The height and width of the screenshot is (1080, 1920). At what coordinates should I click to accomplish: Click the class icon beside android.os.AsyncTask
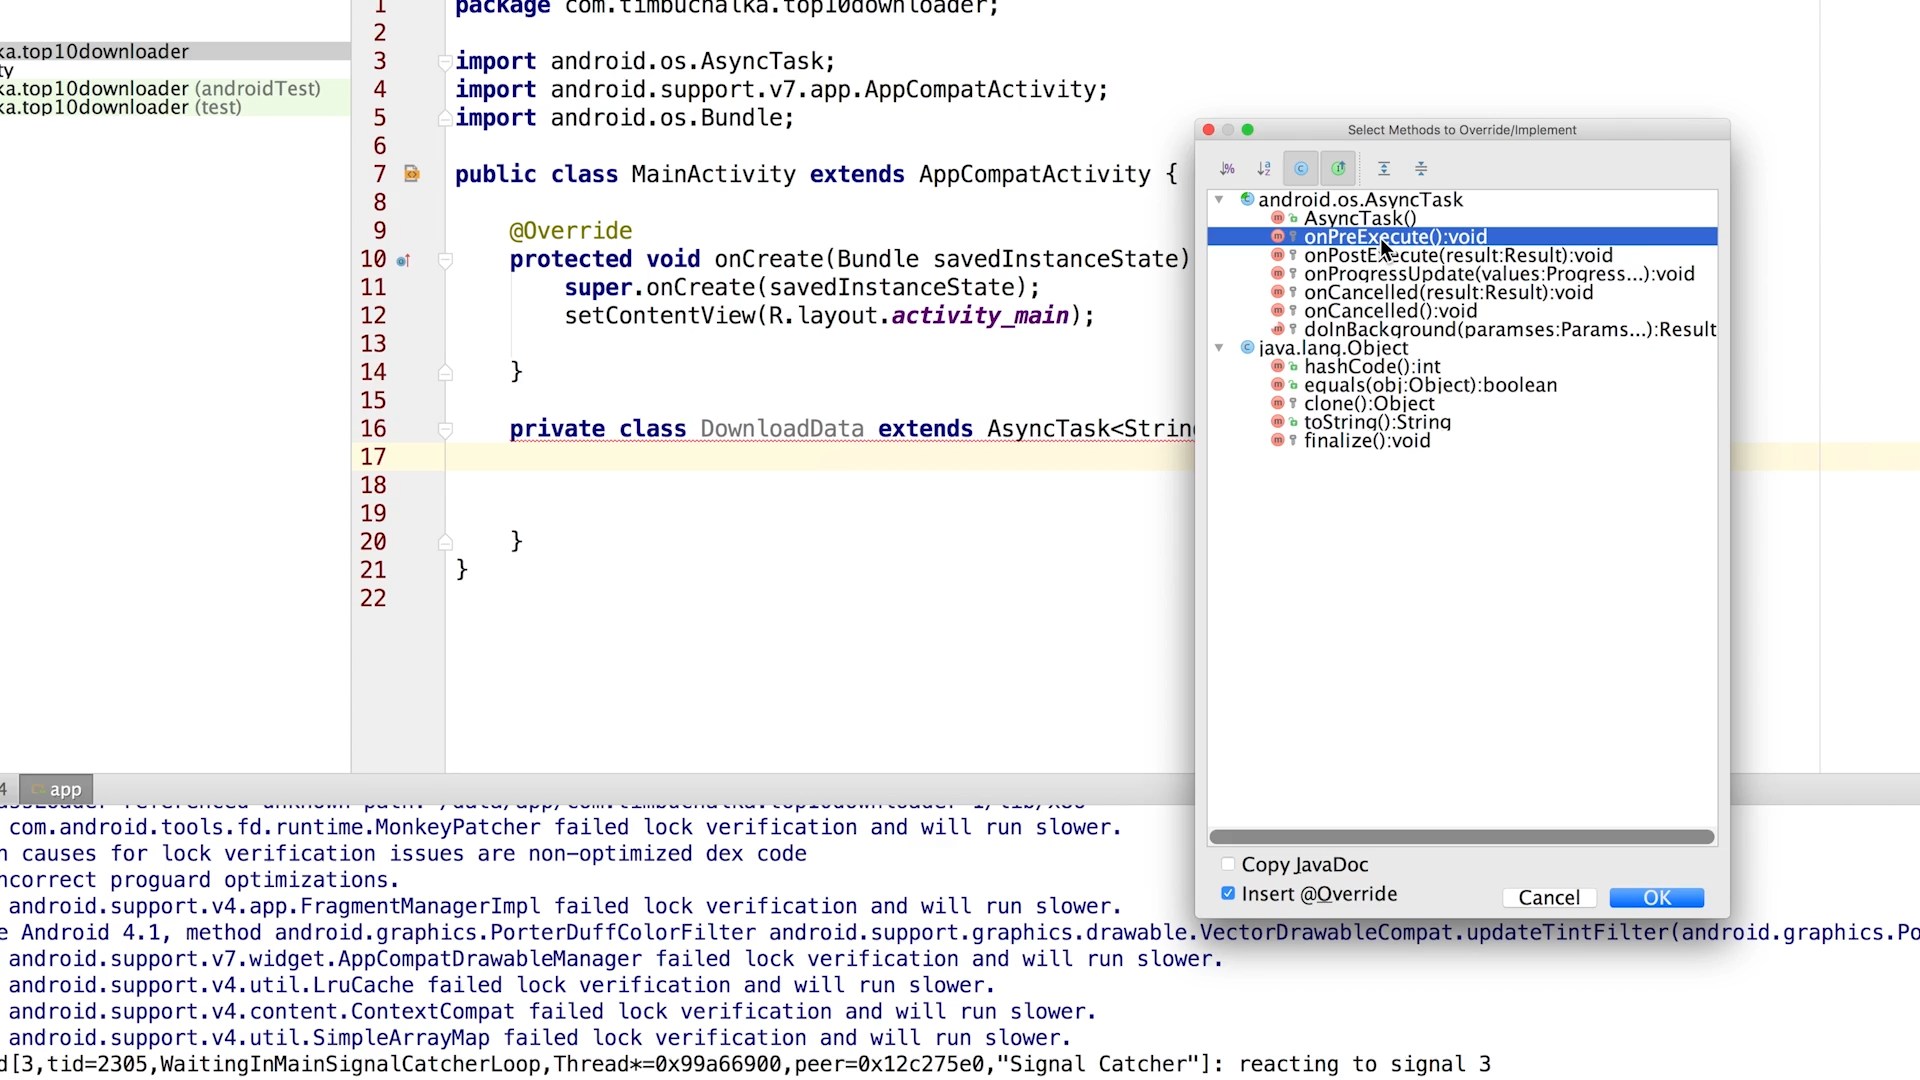click(1247, 200)
